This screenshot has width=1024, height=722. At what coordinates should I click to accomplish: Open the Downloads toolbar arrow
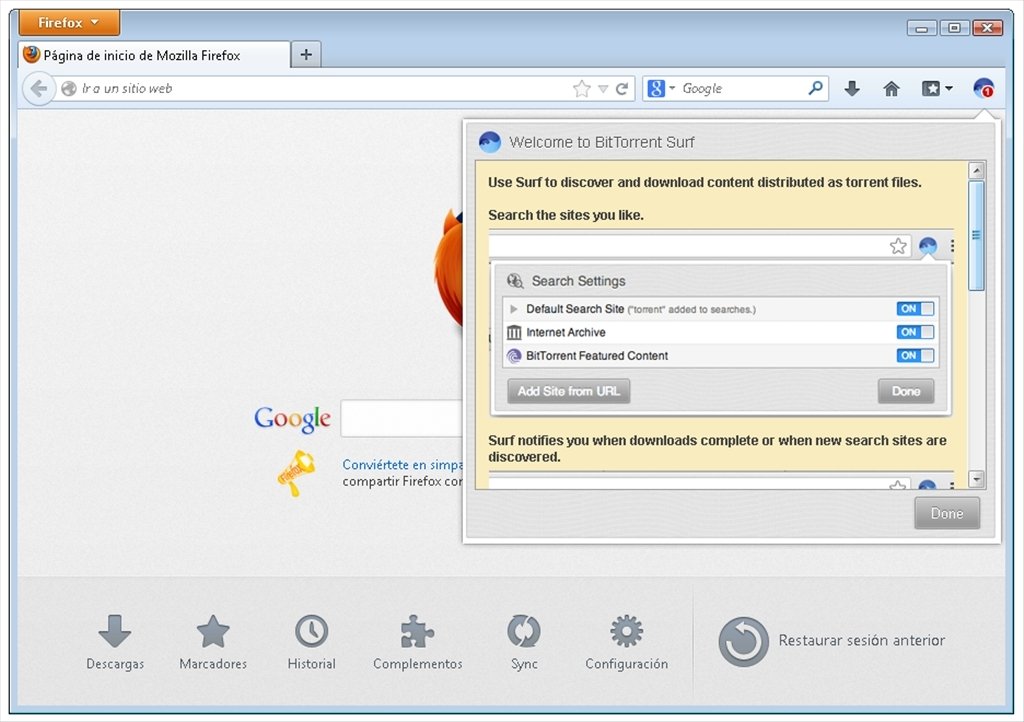click(x=852, y=88)
